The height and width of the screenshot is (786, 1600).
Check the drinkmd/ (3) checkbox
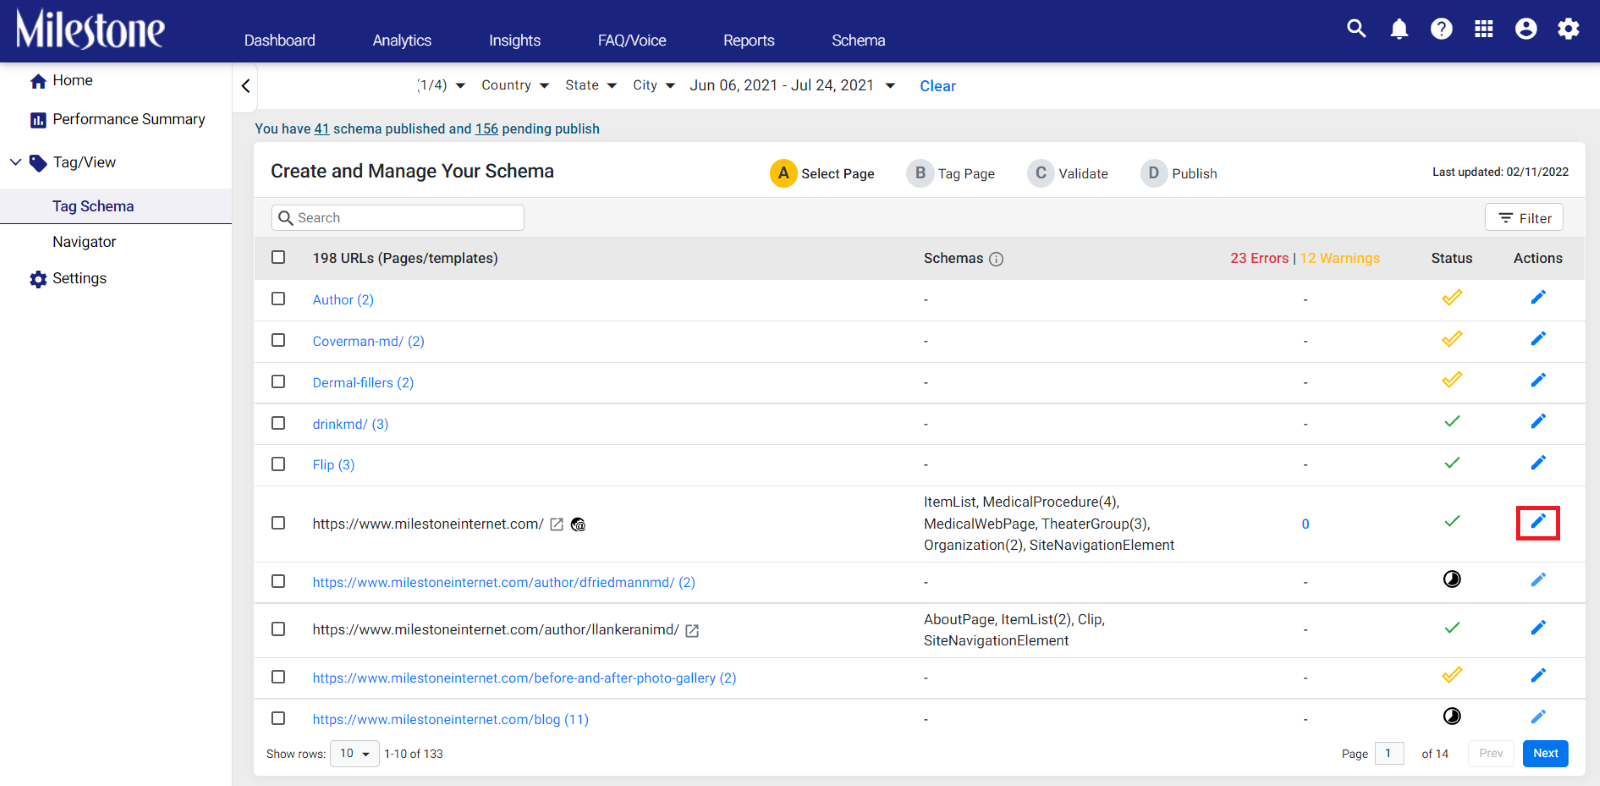pos(278,423)
